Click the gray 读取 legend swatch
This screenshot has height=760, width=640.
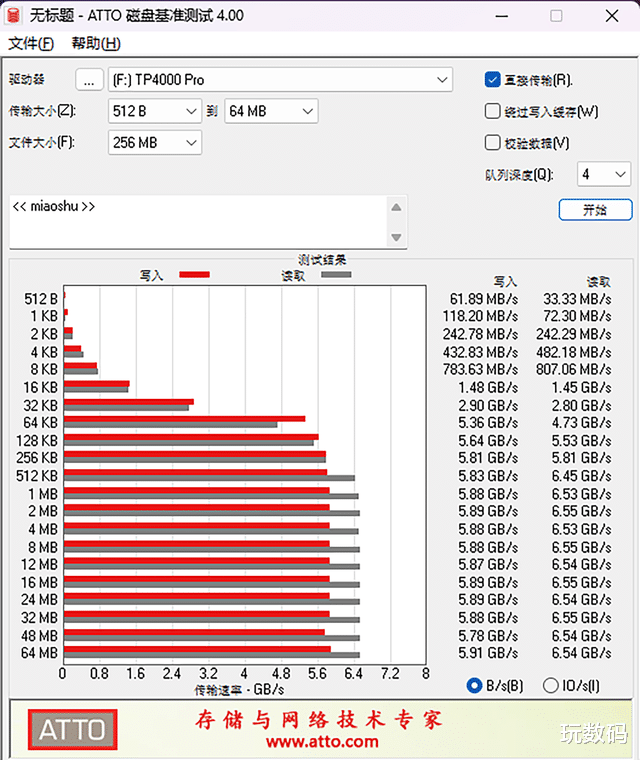(x=336, y=275)
